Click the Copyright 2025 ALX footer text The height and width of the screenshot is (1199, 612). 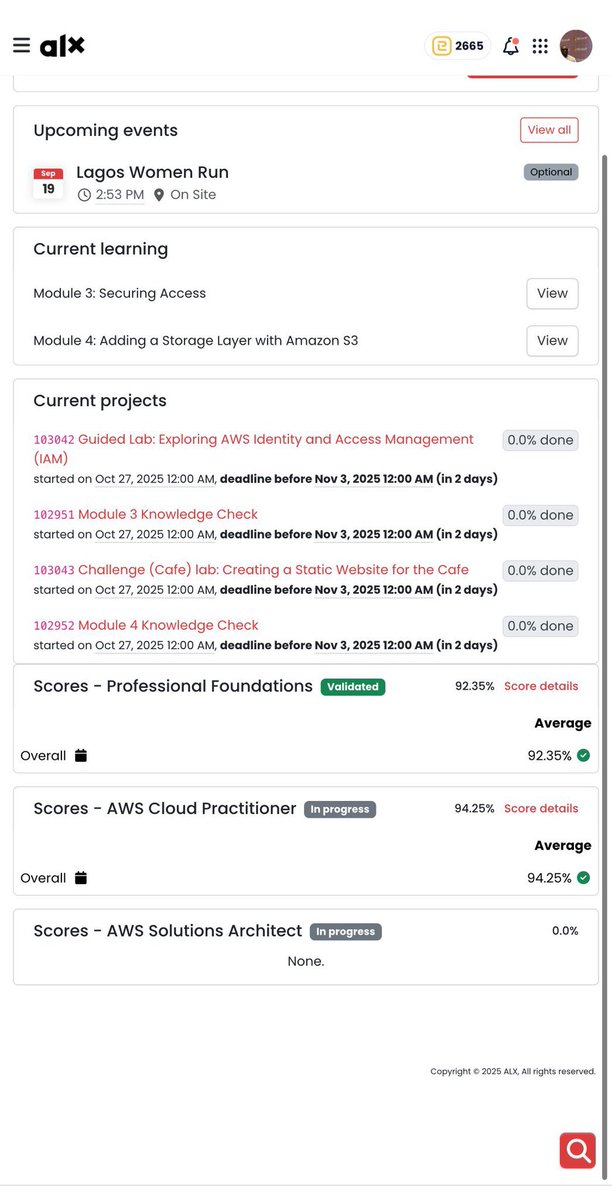(x=513, y=1071)
